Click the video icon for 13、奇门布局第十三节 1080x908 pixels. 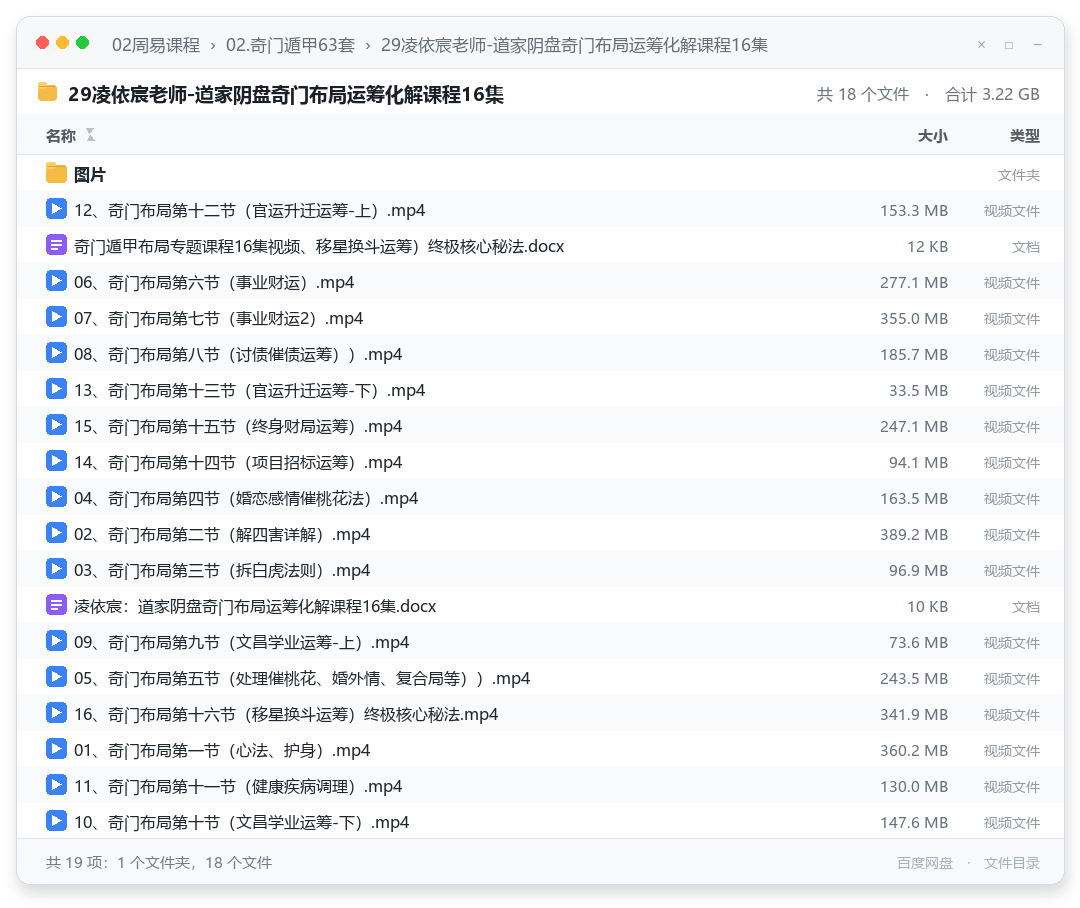[x=56, y=389]
